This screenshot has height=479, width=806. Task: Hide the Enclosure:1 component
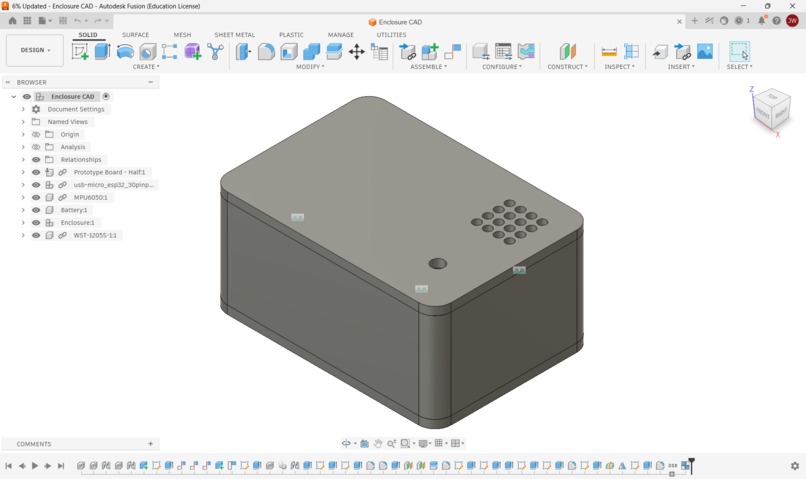(x=36, y=223)
